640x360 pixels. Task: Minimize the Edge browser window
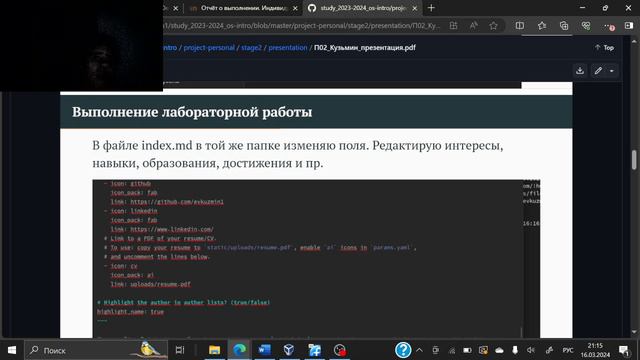(x=582, y=8)
